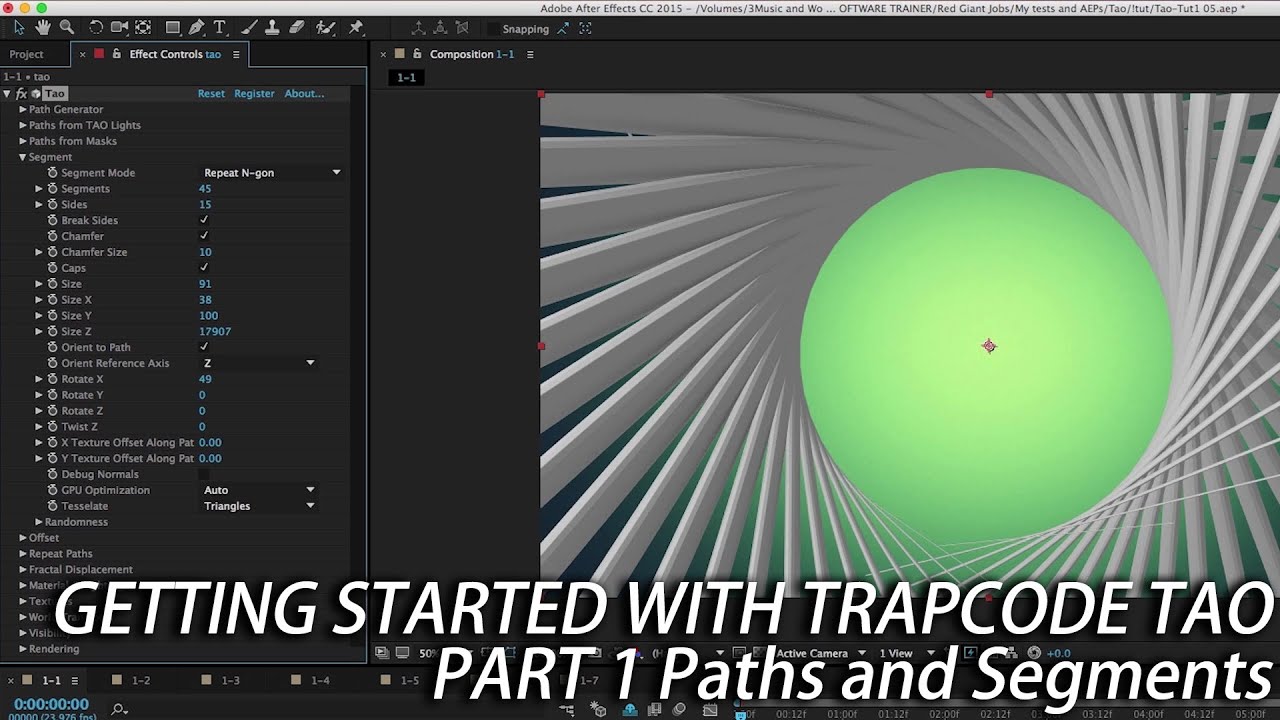Switch to Local Axis mode

coord(417,28)
